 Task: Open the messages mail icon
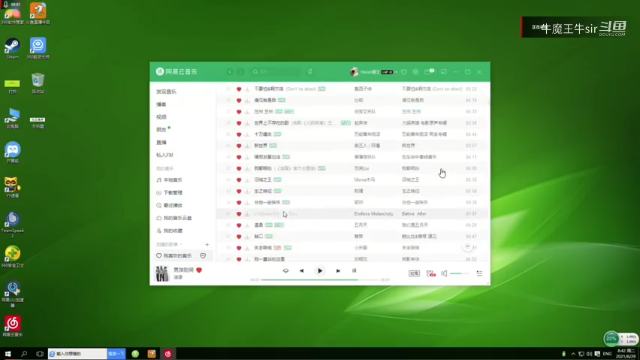(428, 72)
